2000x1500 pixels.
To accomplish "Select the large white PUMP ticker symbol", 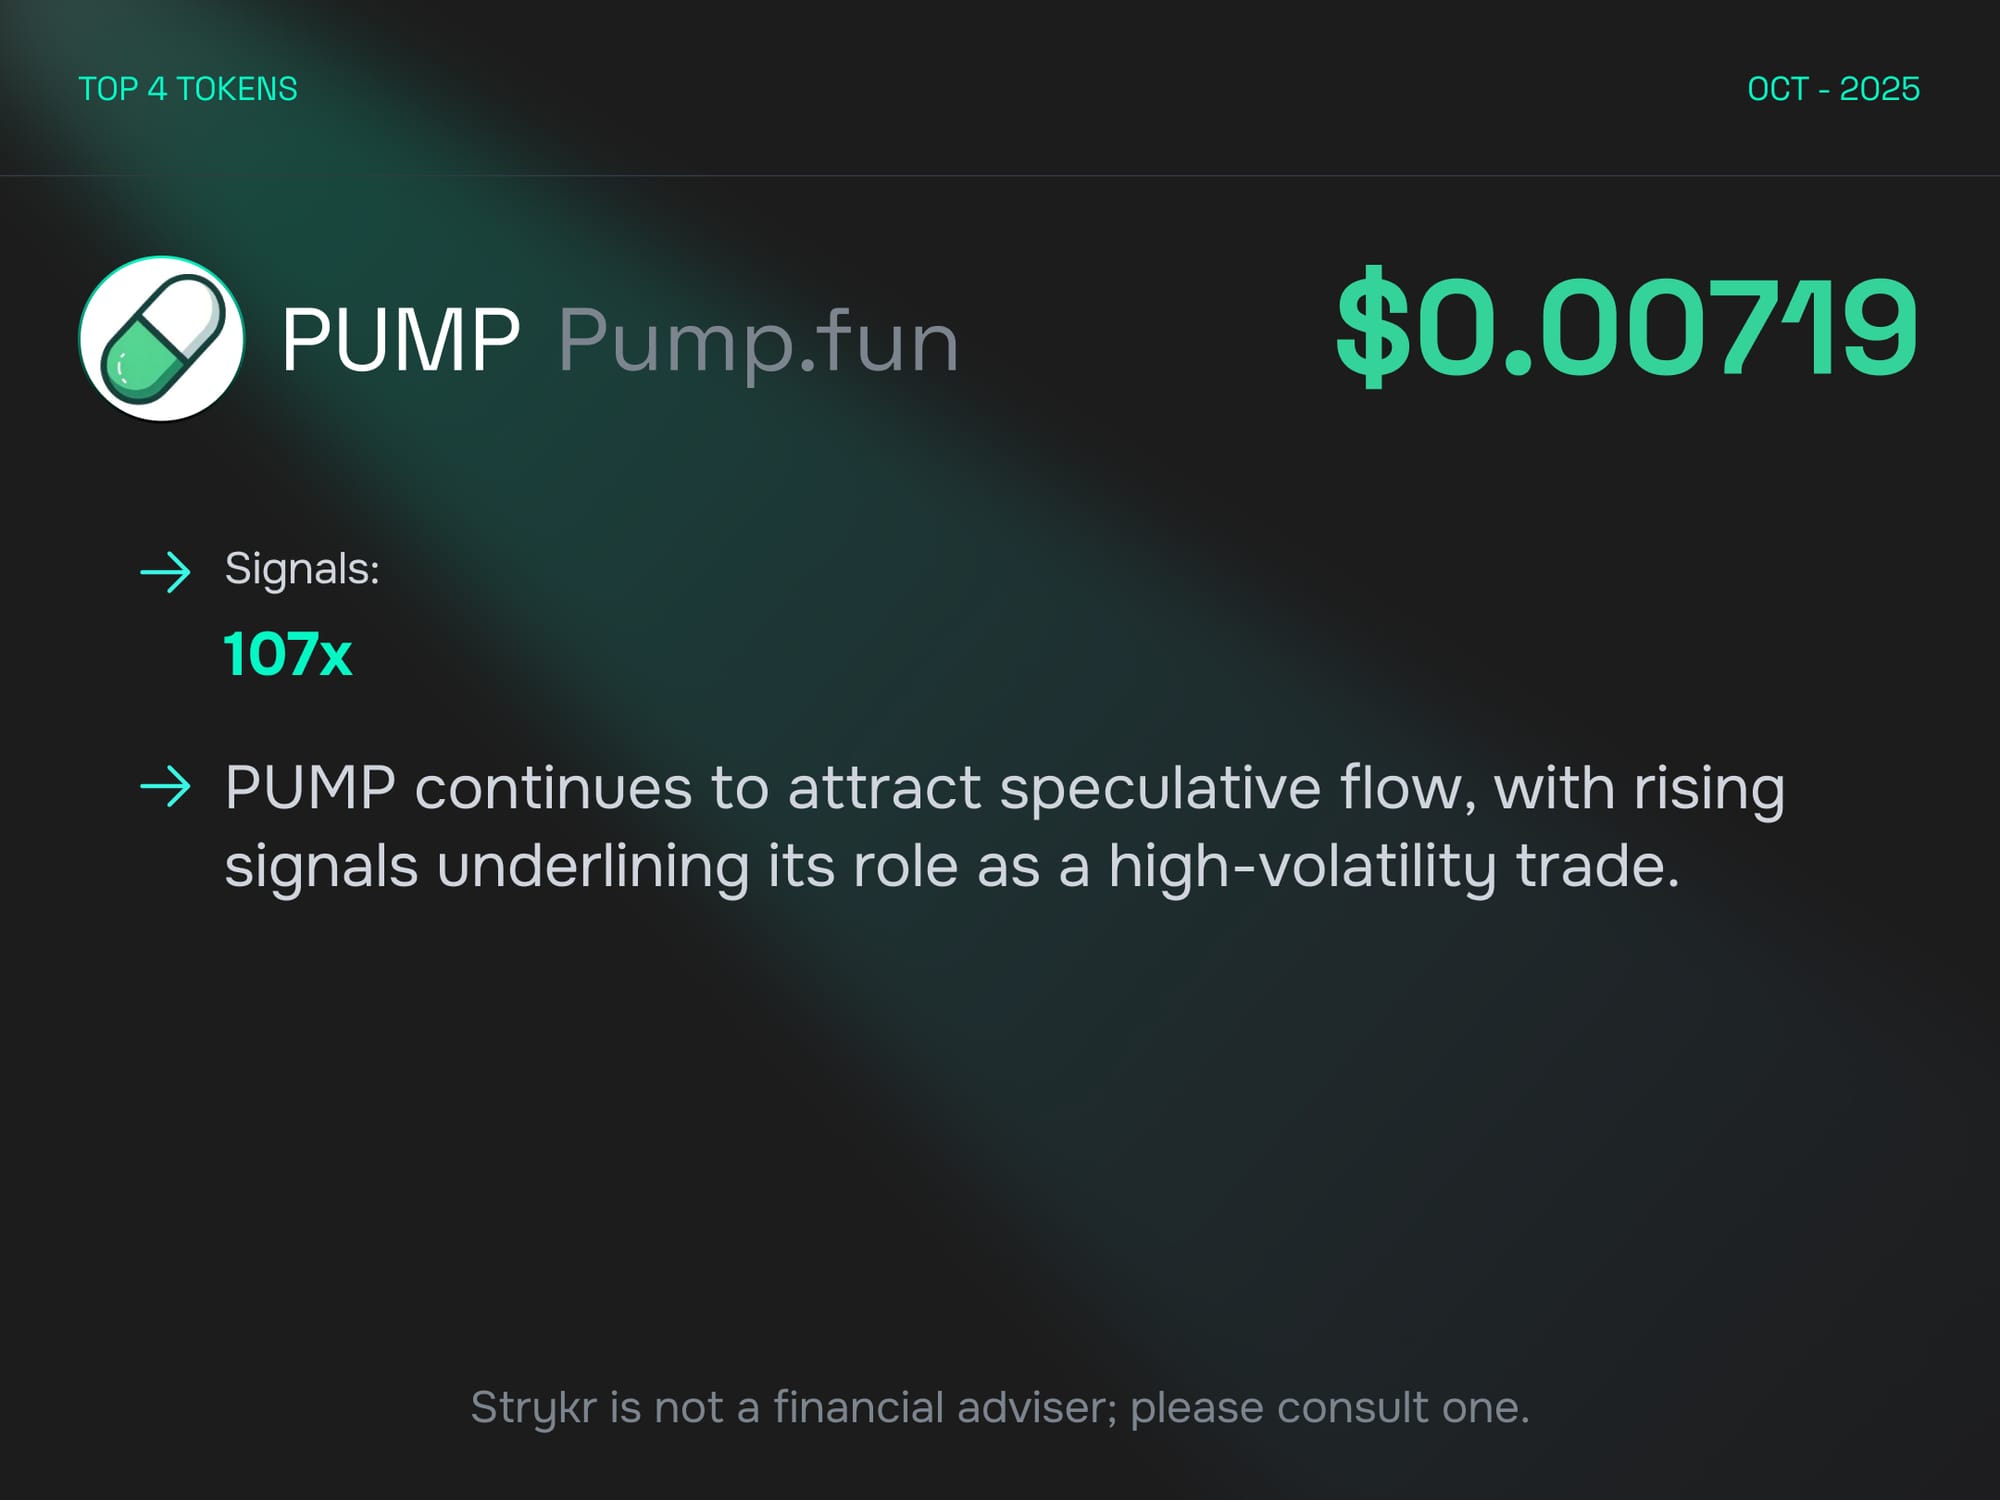I will pos(400,340).
